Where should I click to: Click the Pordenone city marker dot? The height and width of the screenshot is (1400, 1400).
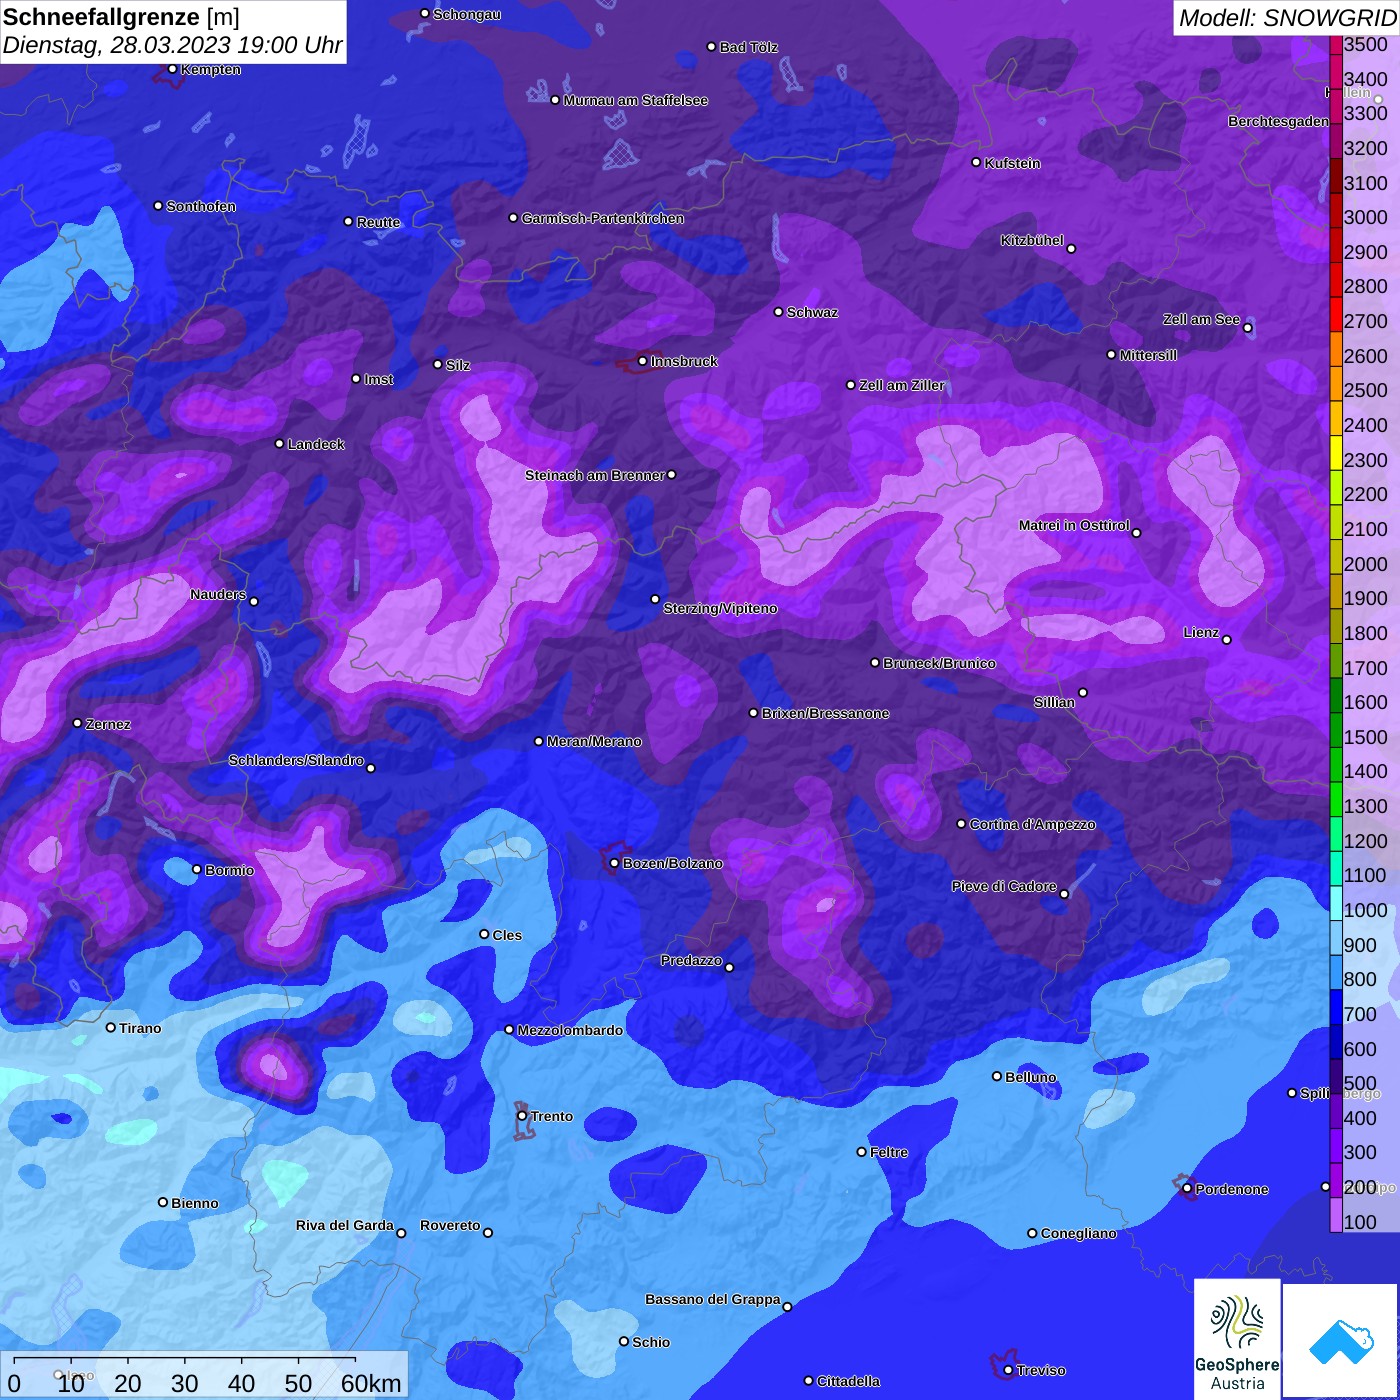tap(1187, 1189)
